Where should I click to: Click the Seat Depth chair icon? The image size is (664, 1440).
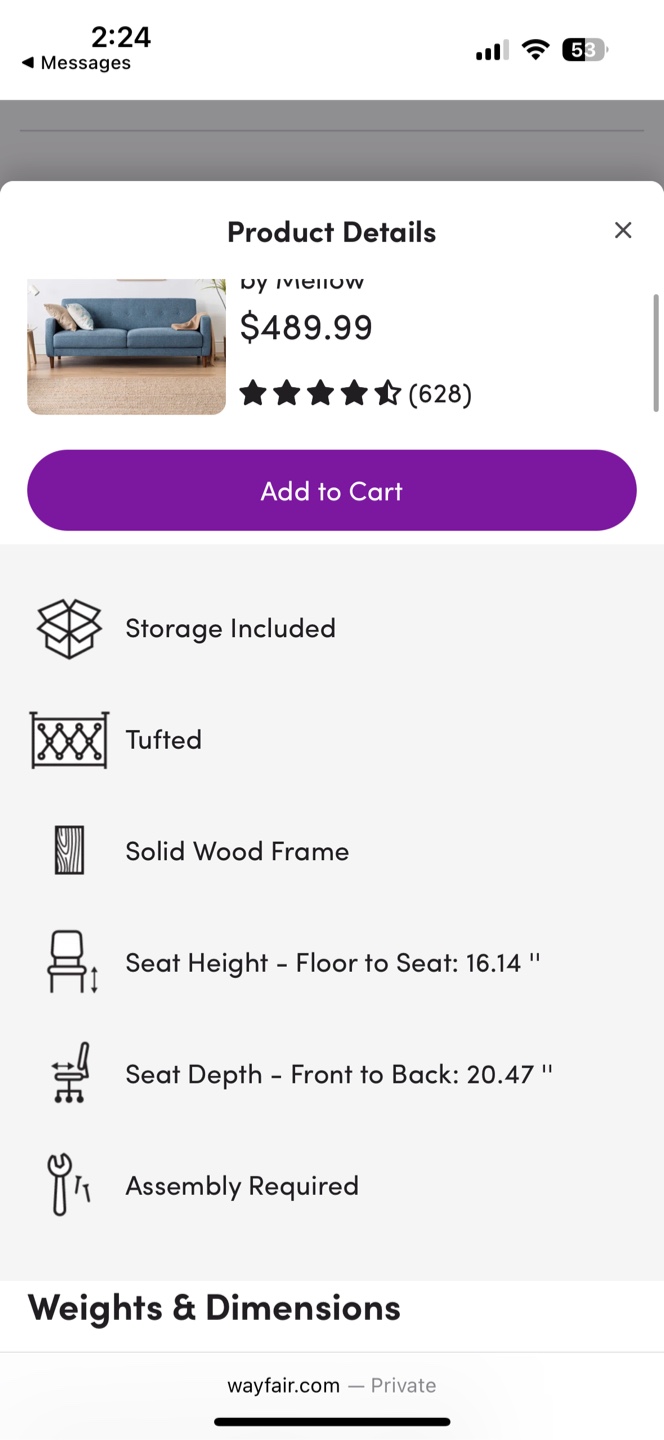pyautogui.click(x=70, y=1073)
